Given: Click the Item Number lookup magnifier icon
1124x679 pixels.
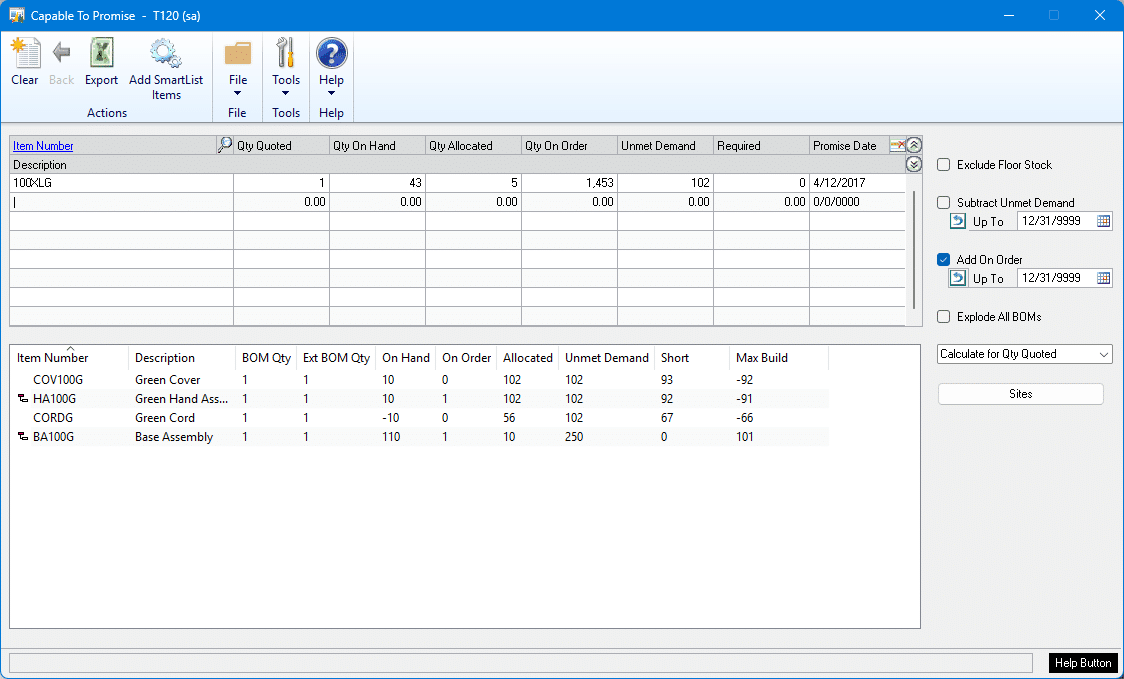Looking at the screenshot, I should point(224,145).
